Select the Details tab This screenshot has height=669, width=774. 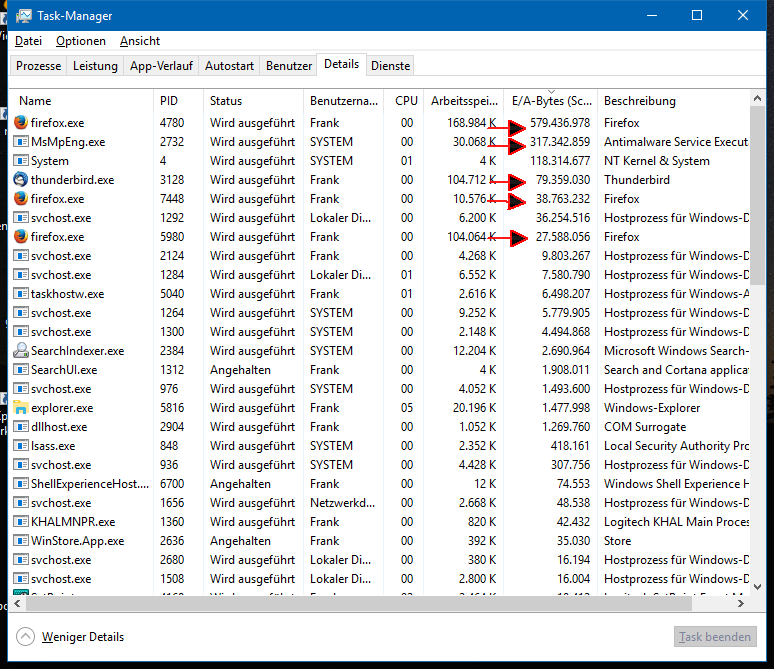pyautogui.click(x=341, y=64)
